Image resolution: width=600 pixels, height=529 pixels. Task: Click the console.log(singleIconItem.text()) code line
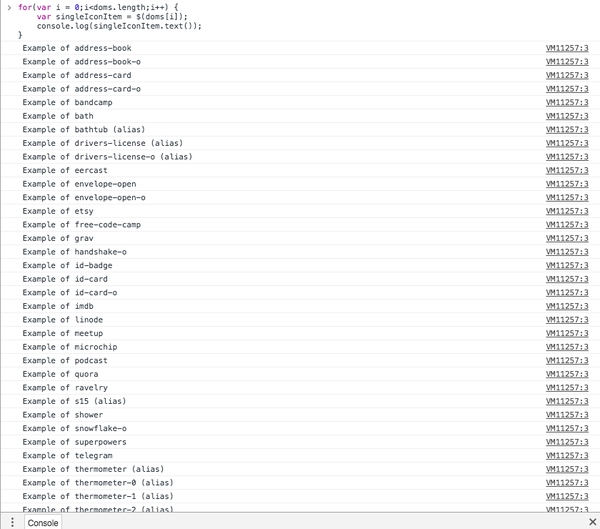(119, 26)
